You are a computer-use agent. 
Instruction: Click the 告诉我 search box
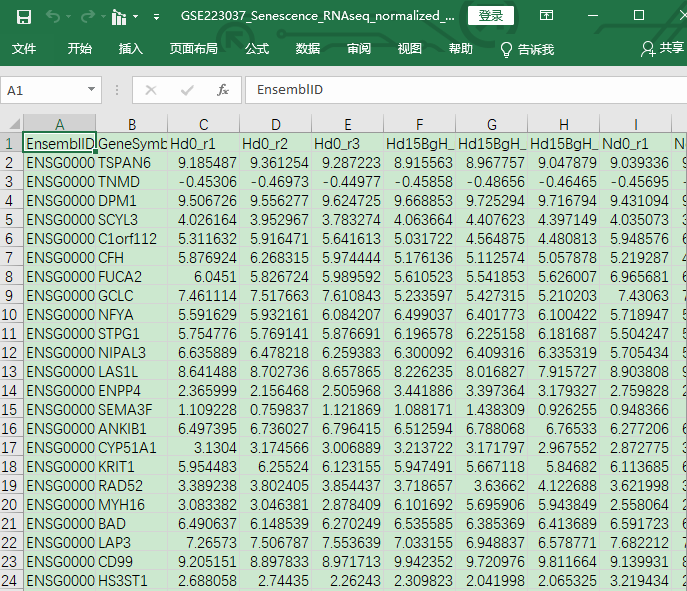[527, 49]
